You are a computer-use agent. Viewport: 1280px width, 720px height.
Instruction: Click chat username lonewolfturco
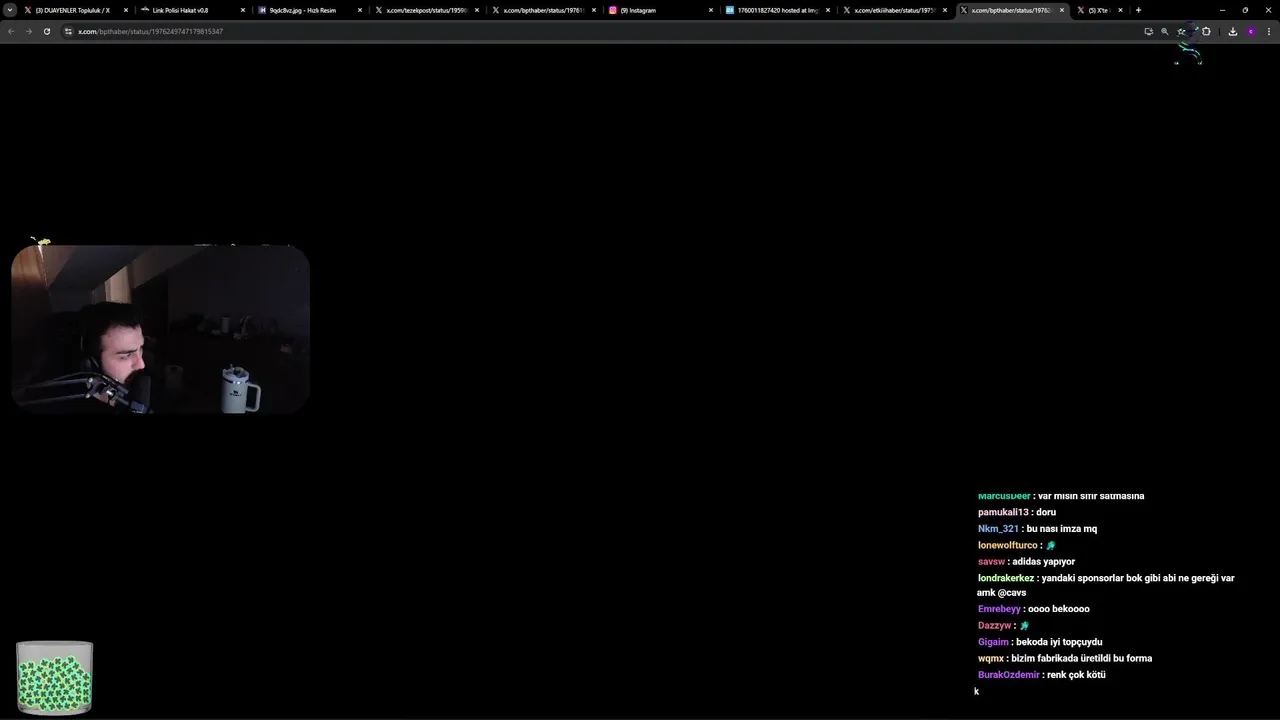[x=1008, y=545]
